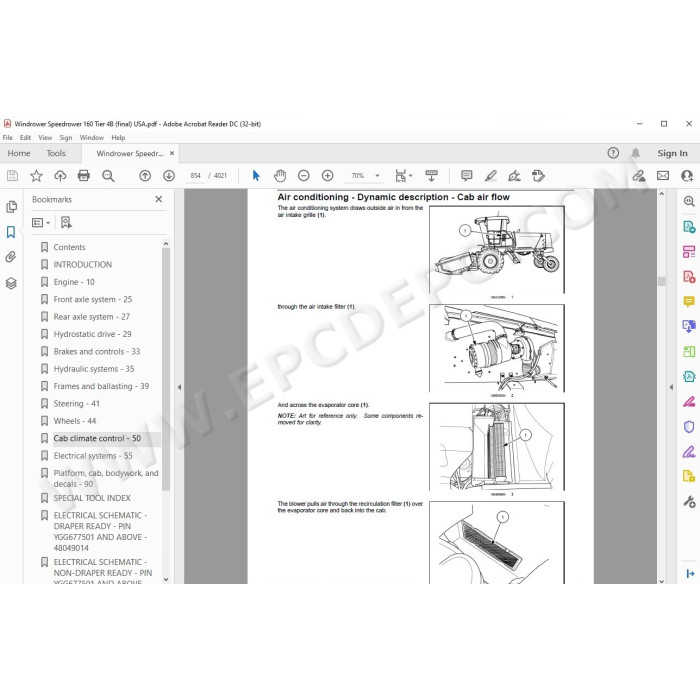Open the Protect shield tool
Viewport: 700px width, 700px height.
pos(689,427)
